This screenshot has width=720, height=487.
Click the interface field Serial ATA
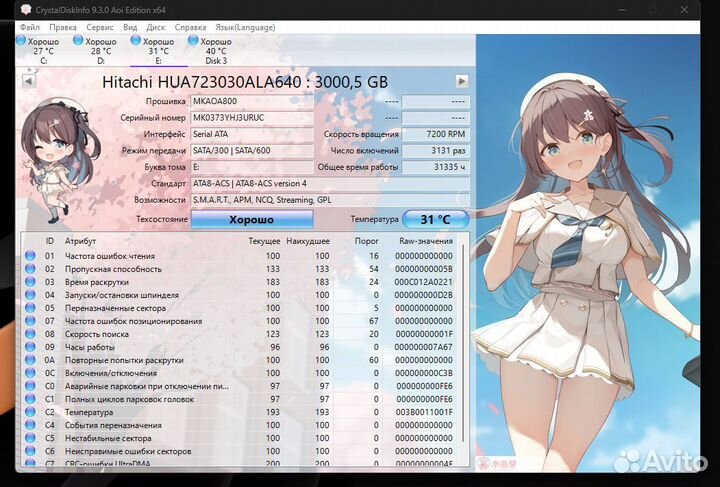point(252,134)
